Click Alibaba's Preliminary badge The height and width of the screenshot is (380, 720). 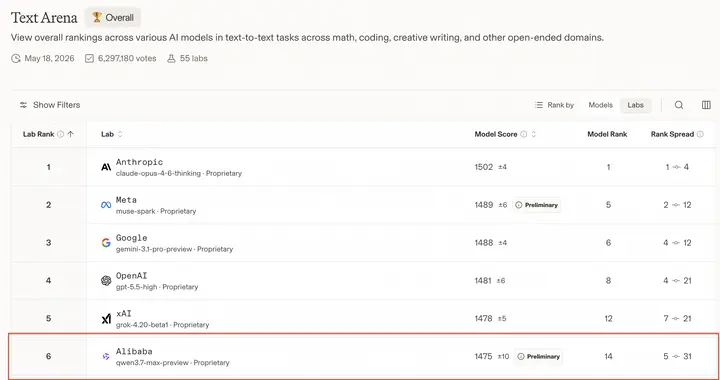(539, 357)
